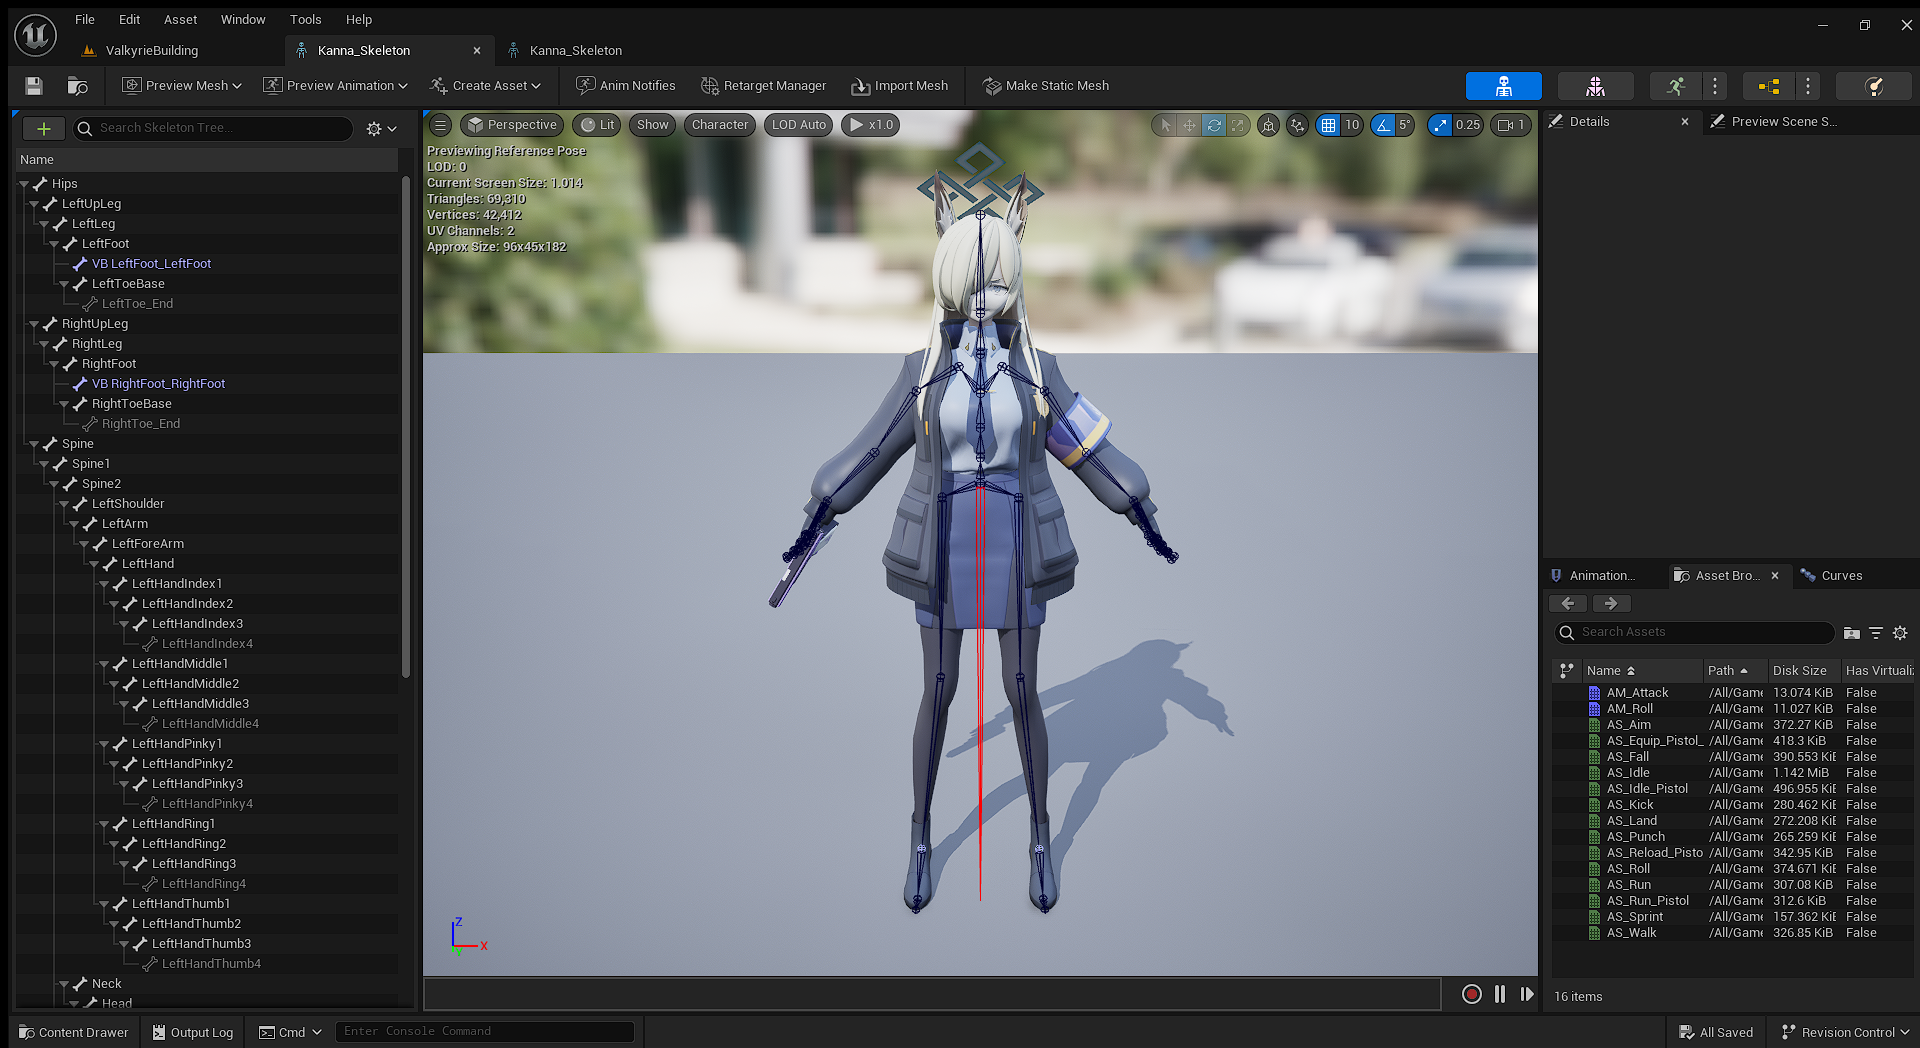Image resolution: width=1920 pixels, height=1048 pixels.
Task: Switch to Animation Blueprint mode icon
Action: pos(1768,86)
